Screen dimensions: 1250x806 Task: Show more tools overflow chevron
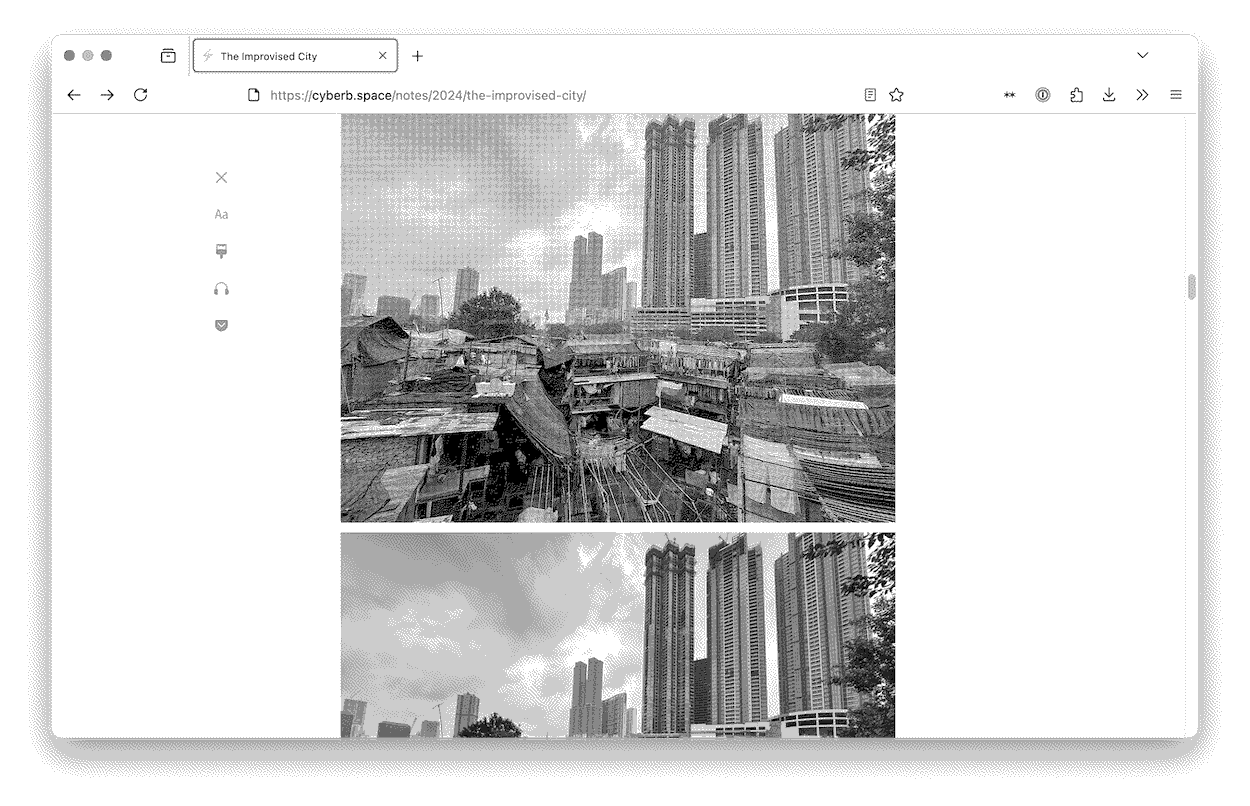[1142, 95]
